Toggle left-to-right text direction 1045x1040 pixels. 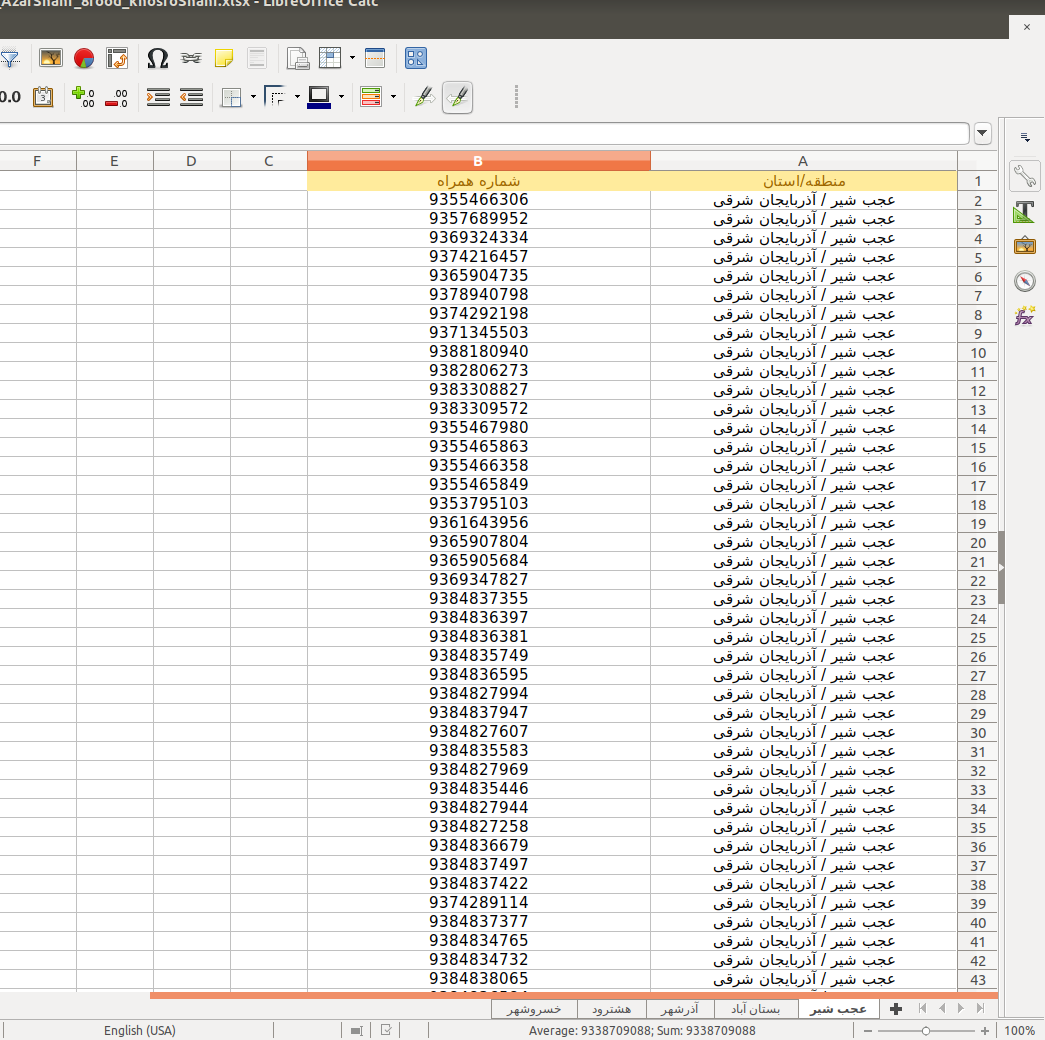point(425,97)
